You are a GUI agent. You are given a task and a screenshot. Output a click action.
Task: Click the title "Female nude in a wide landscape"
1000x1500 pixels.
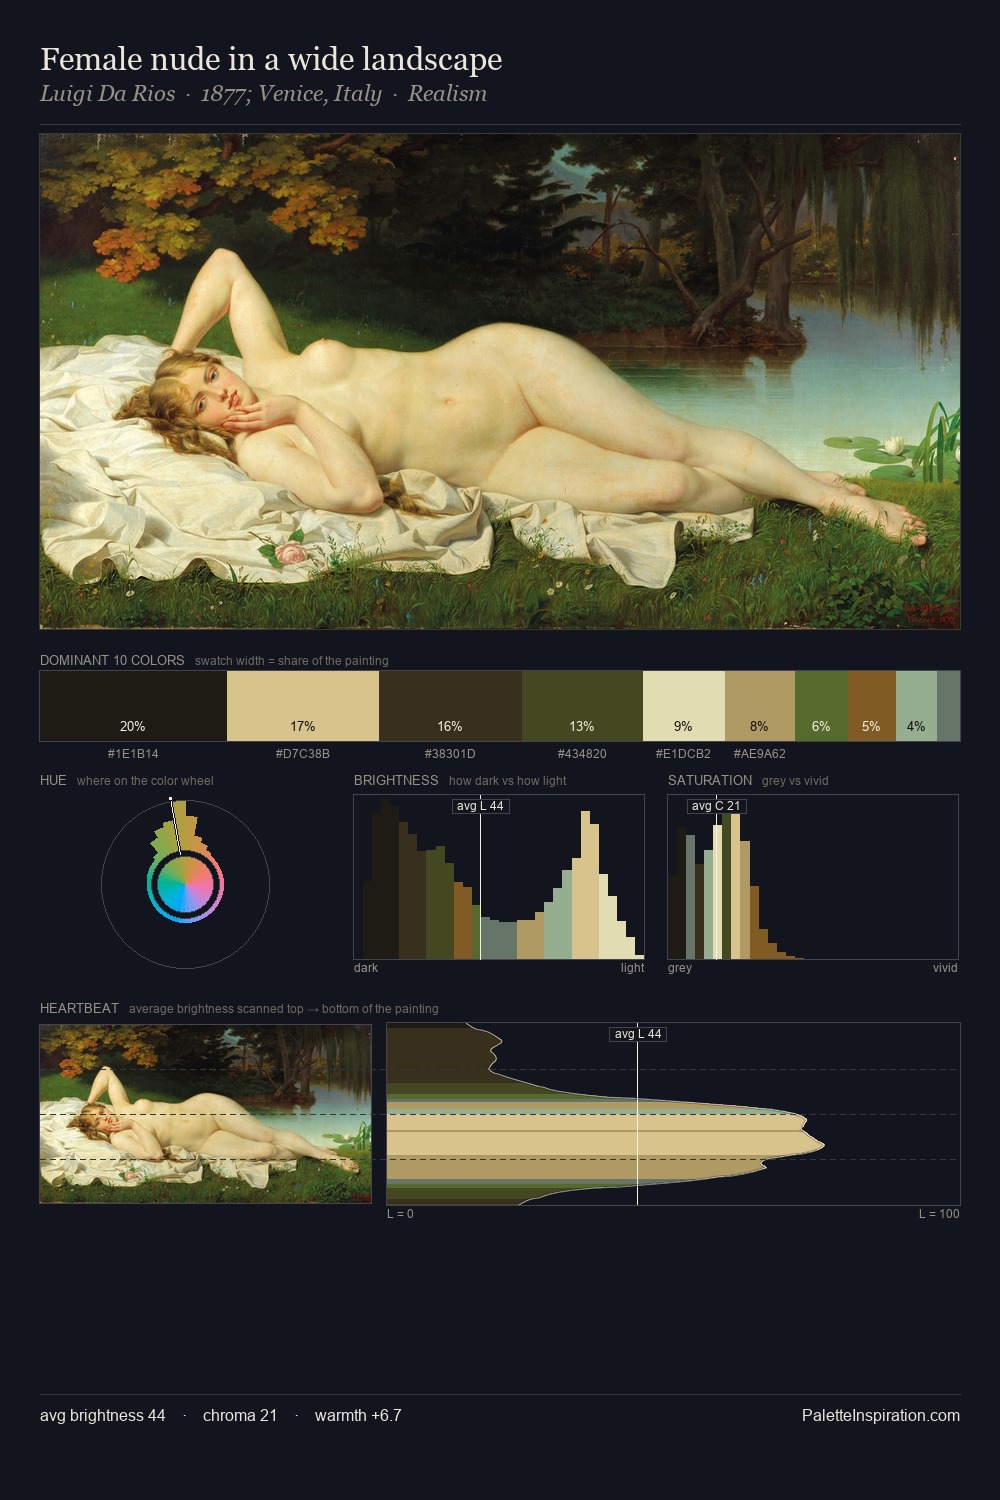271,60
